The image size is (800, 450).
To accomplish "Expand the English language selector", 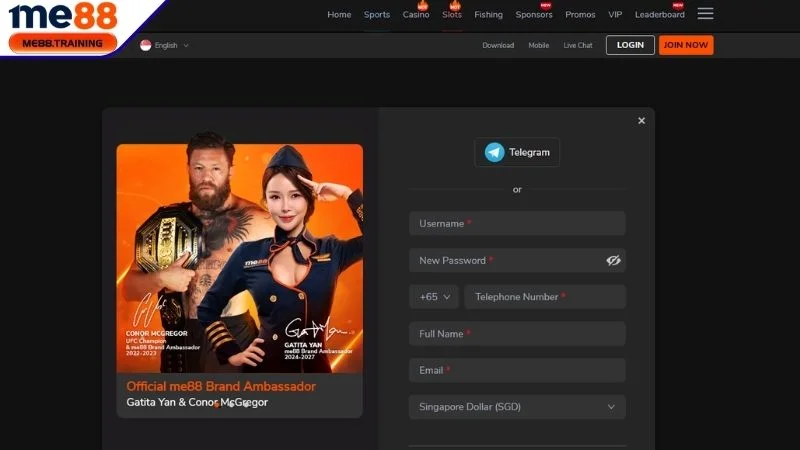I will (x=172, y=45).
